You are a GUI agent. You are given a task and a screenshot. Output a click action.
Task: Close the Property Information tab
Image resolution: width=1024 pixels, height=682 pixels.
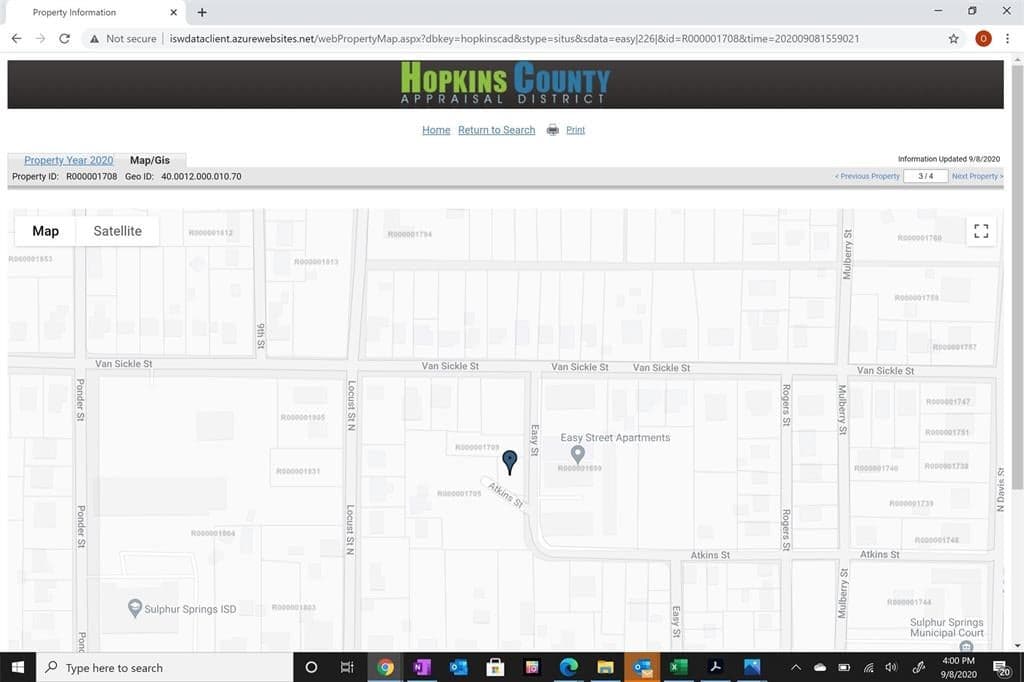pyautogui.click(x=173, y=12)
